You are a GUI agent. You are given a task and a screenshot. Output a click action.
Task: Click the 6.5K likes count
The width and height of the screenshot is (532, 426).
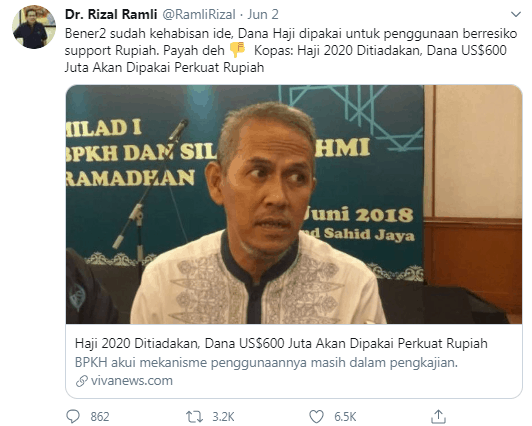click(x=345, y=417)
